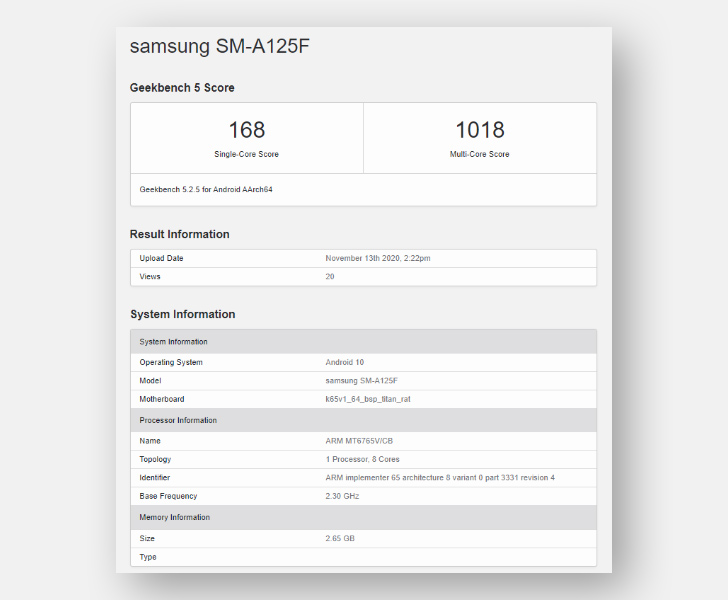Image resolution: width=728 pixels, height=600 pixels.
Task: Click the gray 'System Information' table header row
Action: click(x=364, y=342)
